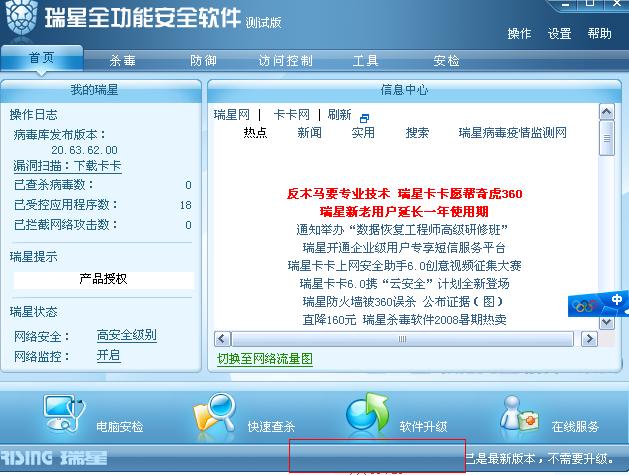This screenshot has height=475, width=629.
Task: Select the 新闻 news category
Action: [309, 132]
